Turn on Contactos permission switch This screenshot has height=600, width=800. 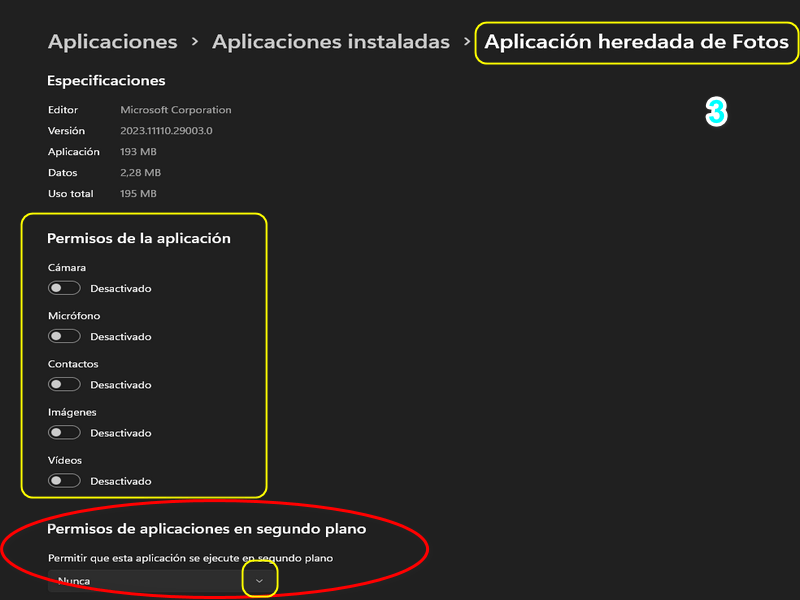[x=64, y=384]
